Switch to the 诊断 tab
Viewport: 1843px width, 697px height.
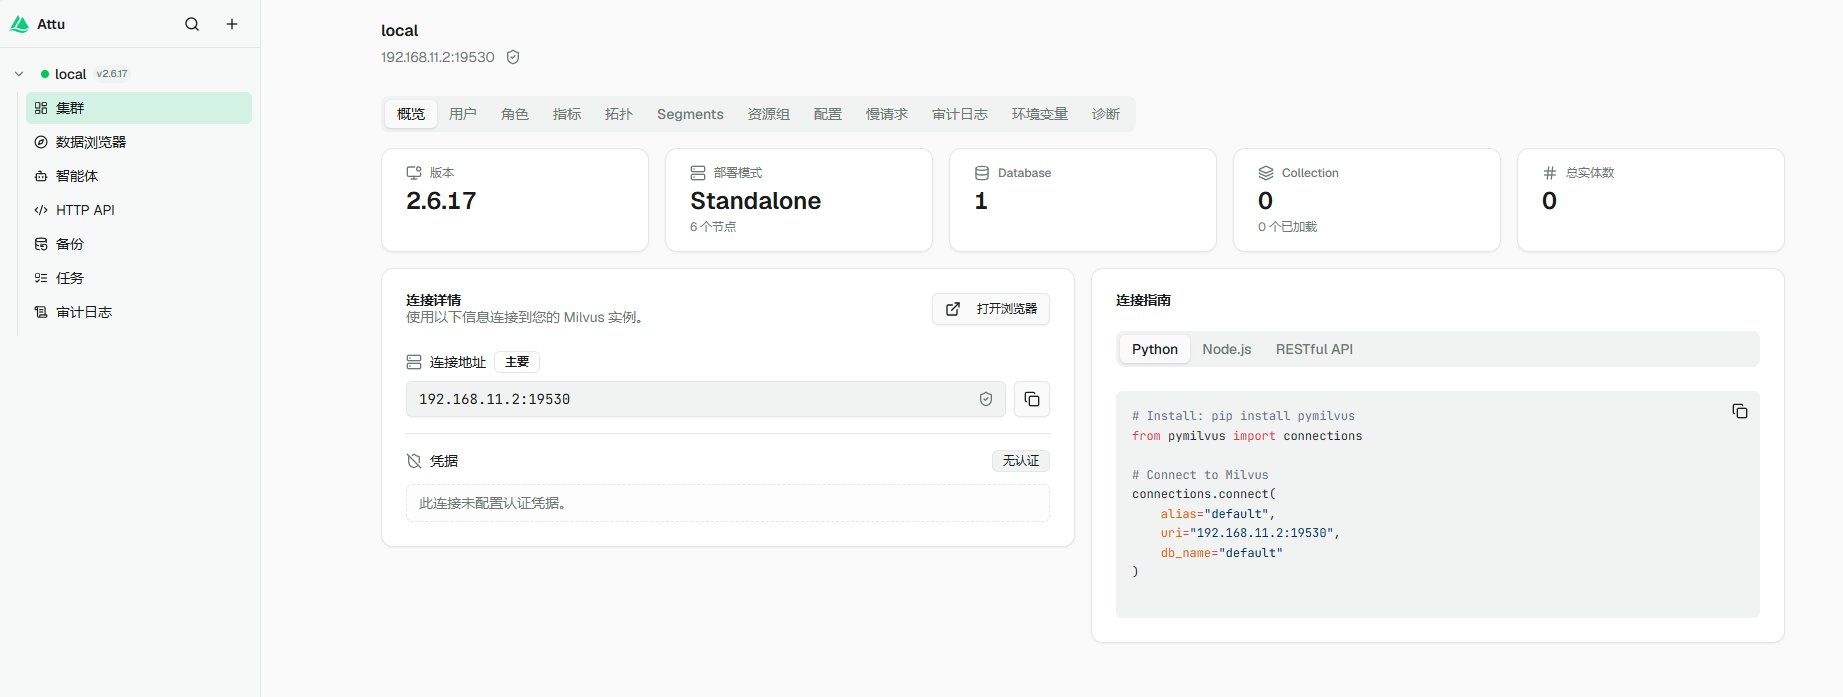(x=1106, y=114)
